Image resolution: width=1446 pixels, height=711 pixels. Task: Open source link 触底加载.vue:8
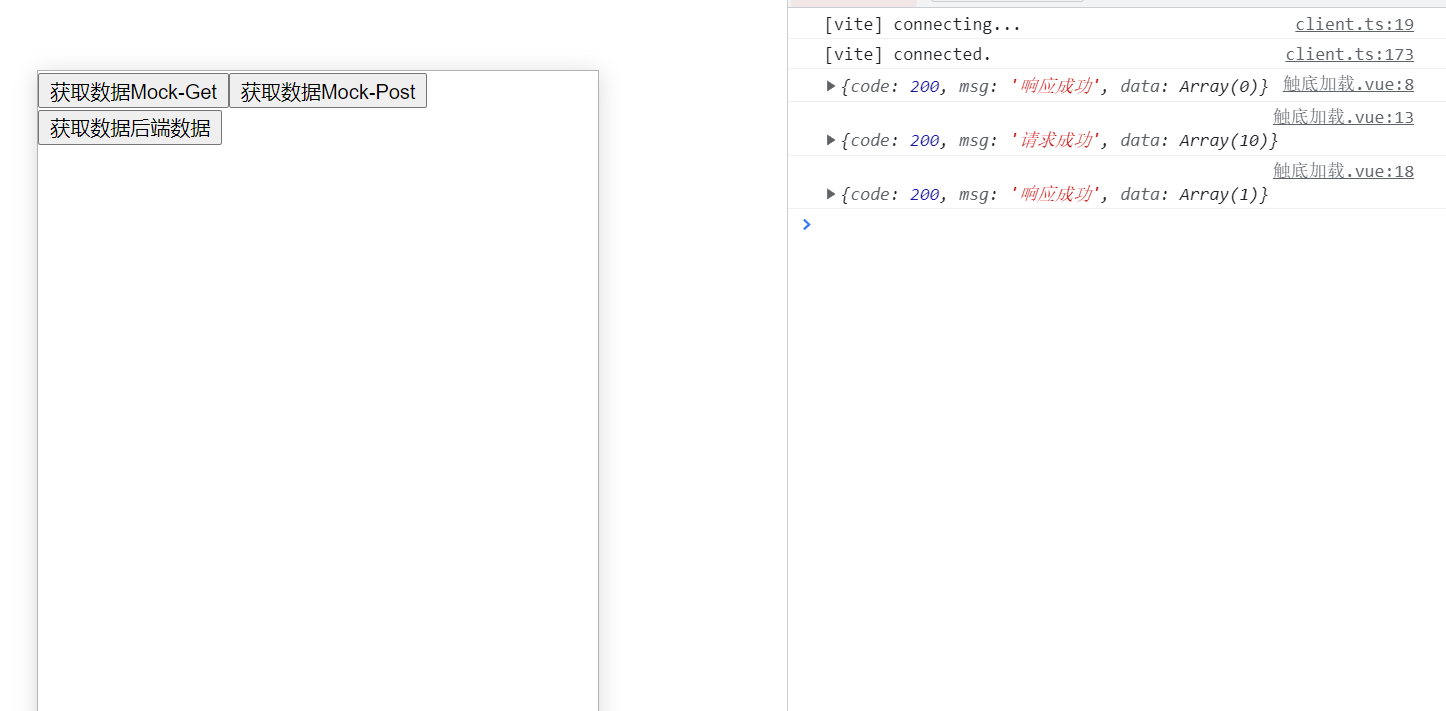pyautogui.click(x=1348, y=84)
